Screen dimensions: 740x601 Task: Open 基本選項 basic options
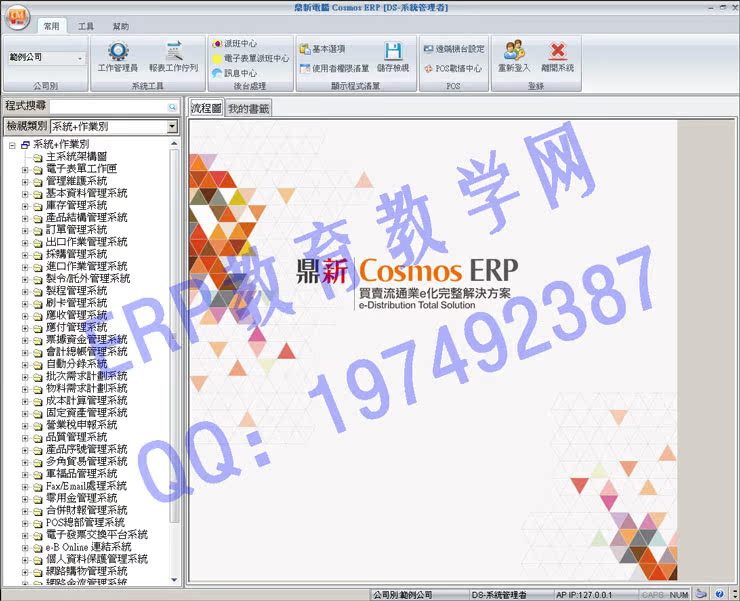coord(323,49)
